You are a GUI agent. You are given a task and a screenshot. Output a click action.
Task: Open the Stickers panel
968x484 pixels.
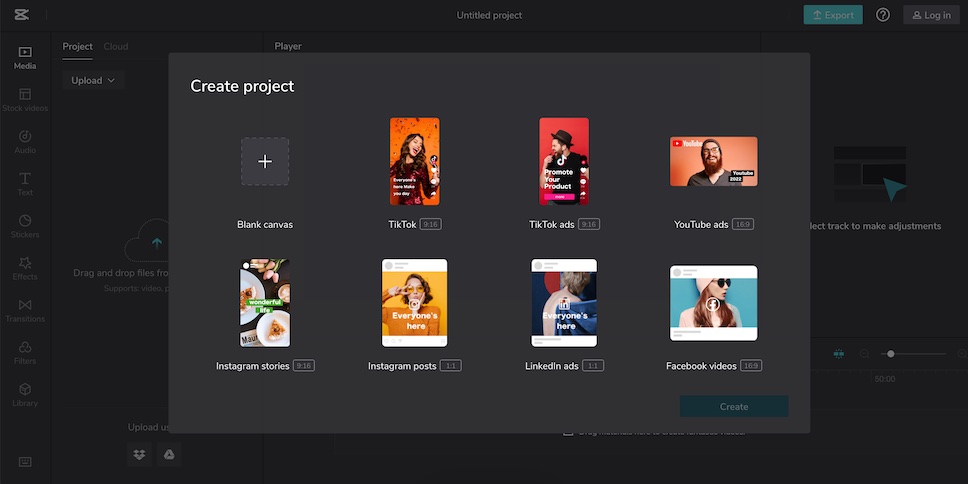(x=25, y=226)
